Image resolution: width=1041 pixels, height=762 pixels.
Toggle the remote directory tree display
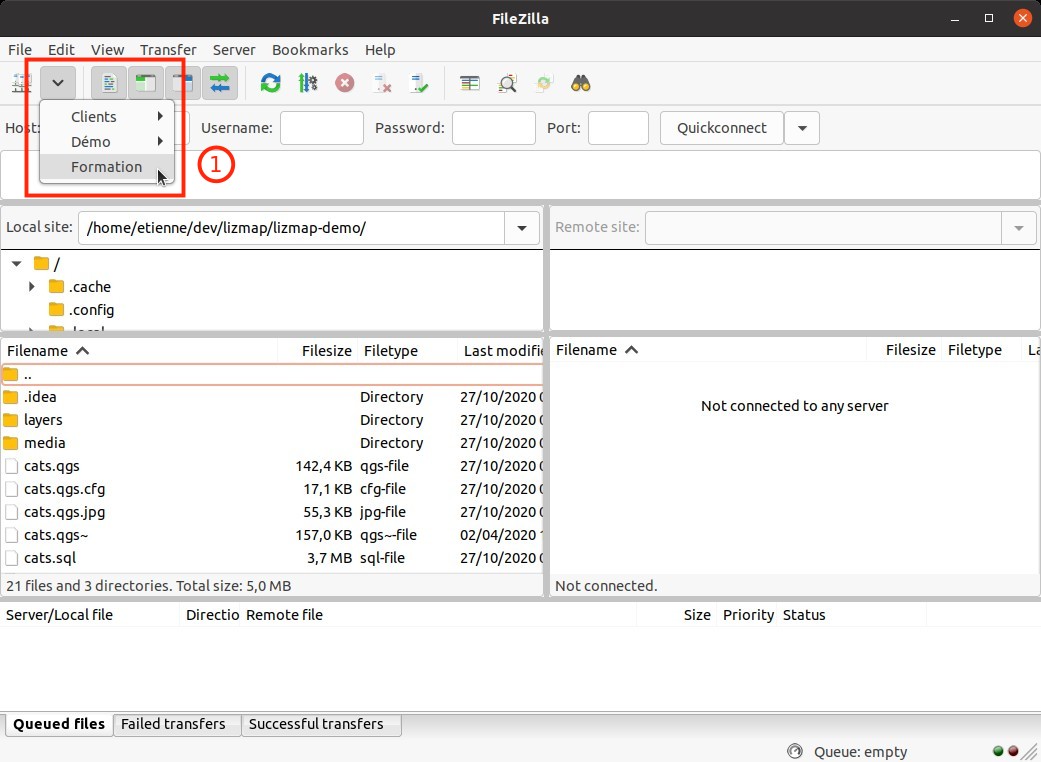click(183, 83)
